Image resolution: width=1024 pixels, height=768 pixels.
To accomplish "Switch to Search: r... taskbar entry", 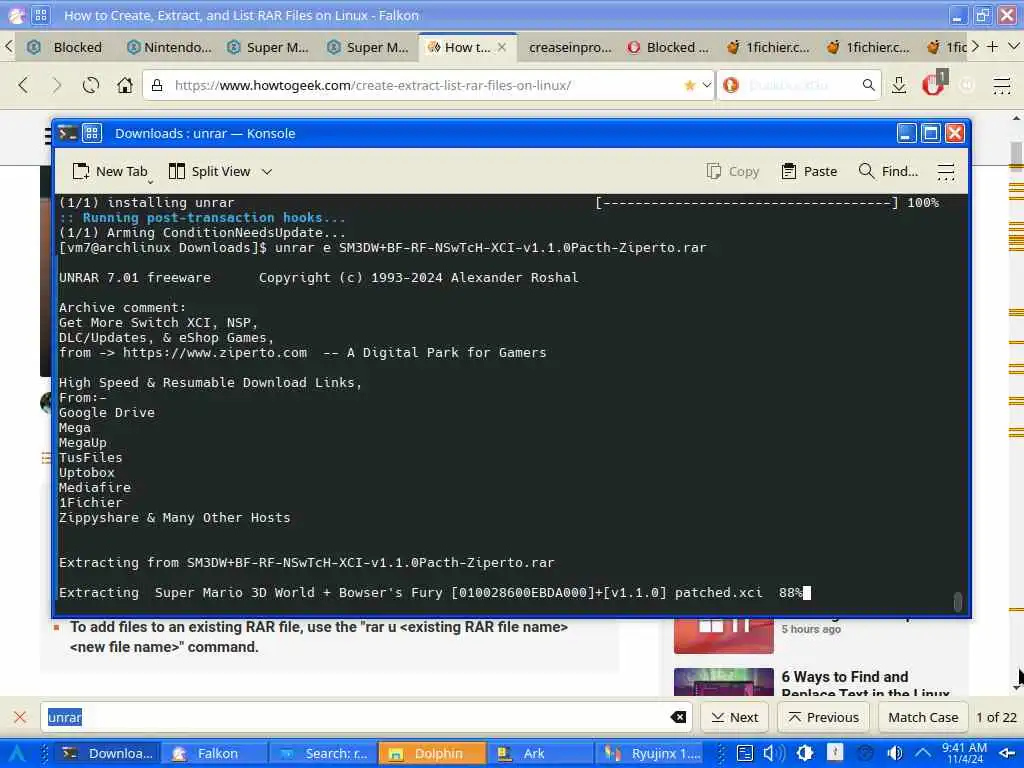I will coord(323,753).
